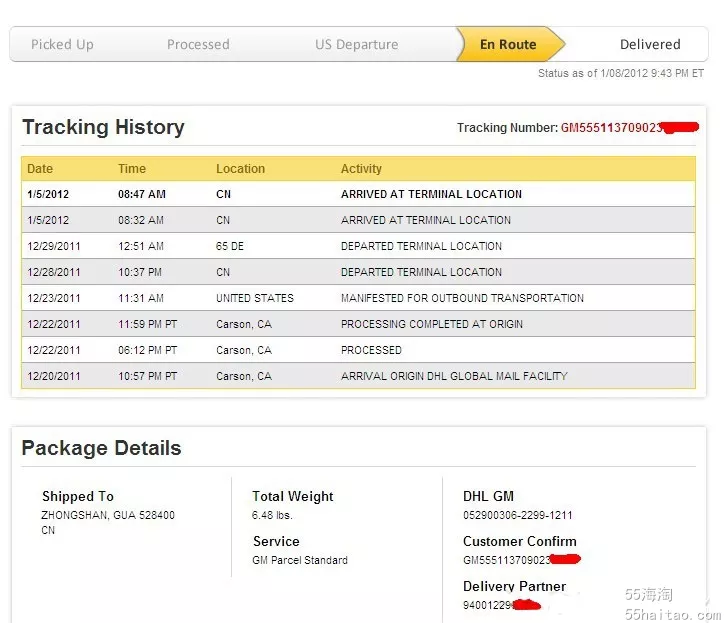This screenshot has height=623, width=724.
Task: Click the ZHONGSHAN, GUA 528400 address
Action: [108, 515]
